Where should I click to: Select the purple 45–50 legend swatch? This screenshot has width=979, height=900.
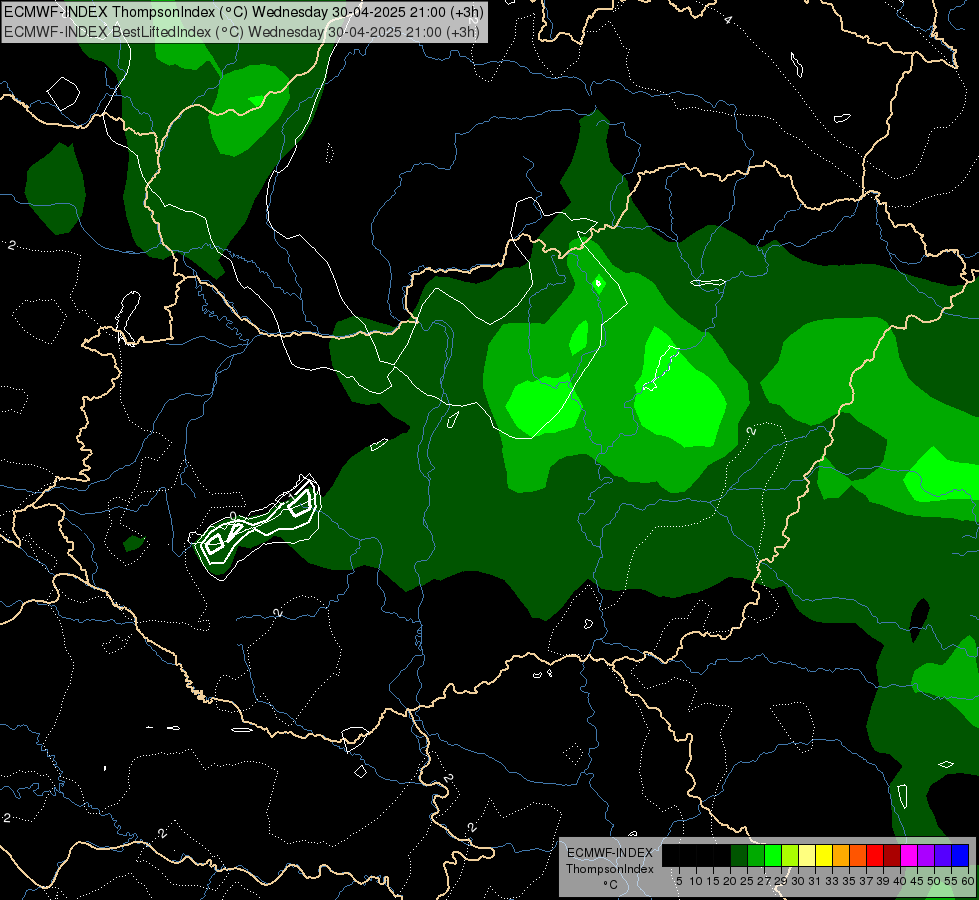coord(926,855)
